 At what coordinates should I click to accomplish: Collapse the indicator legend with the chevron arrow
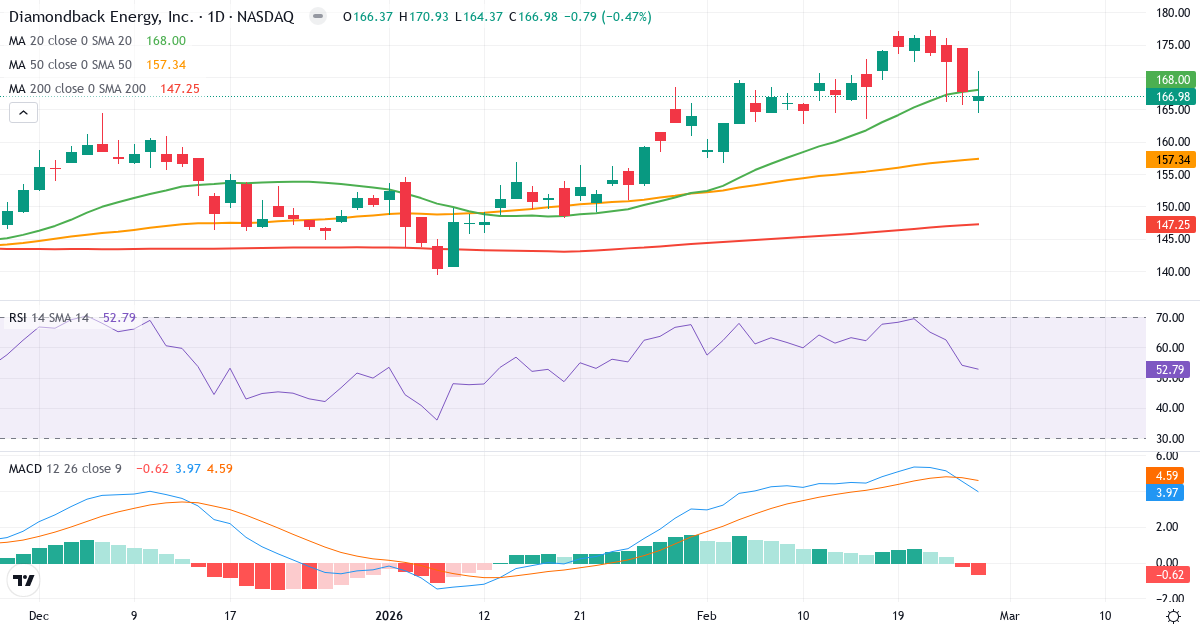pos(22,112)
